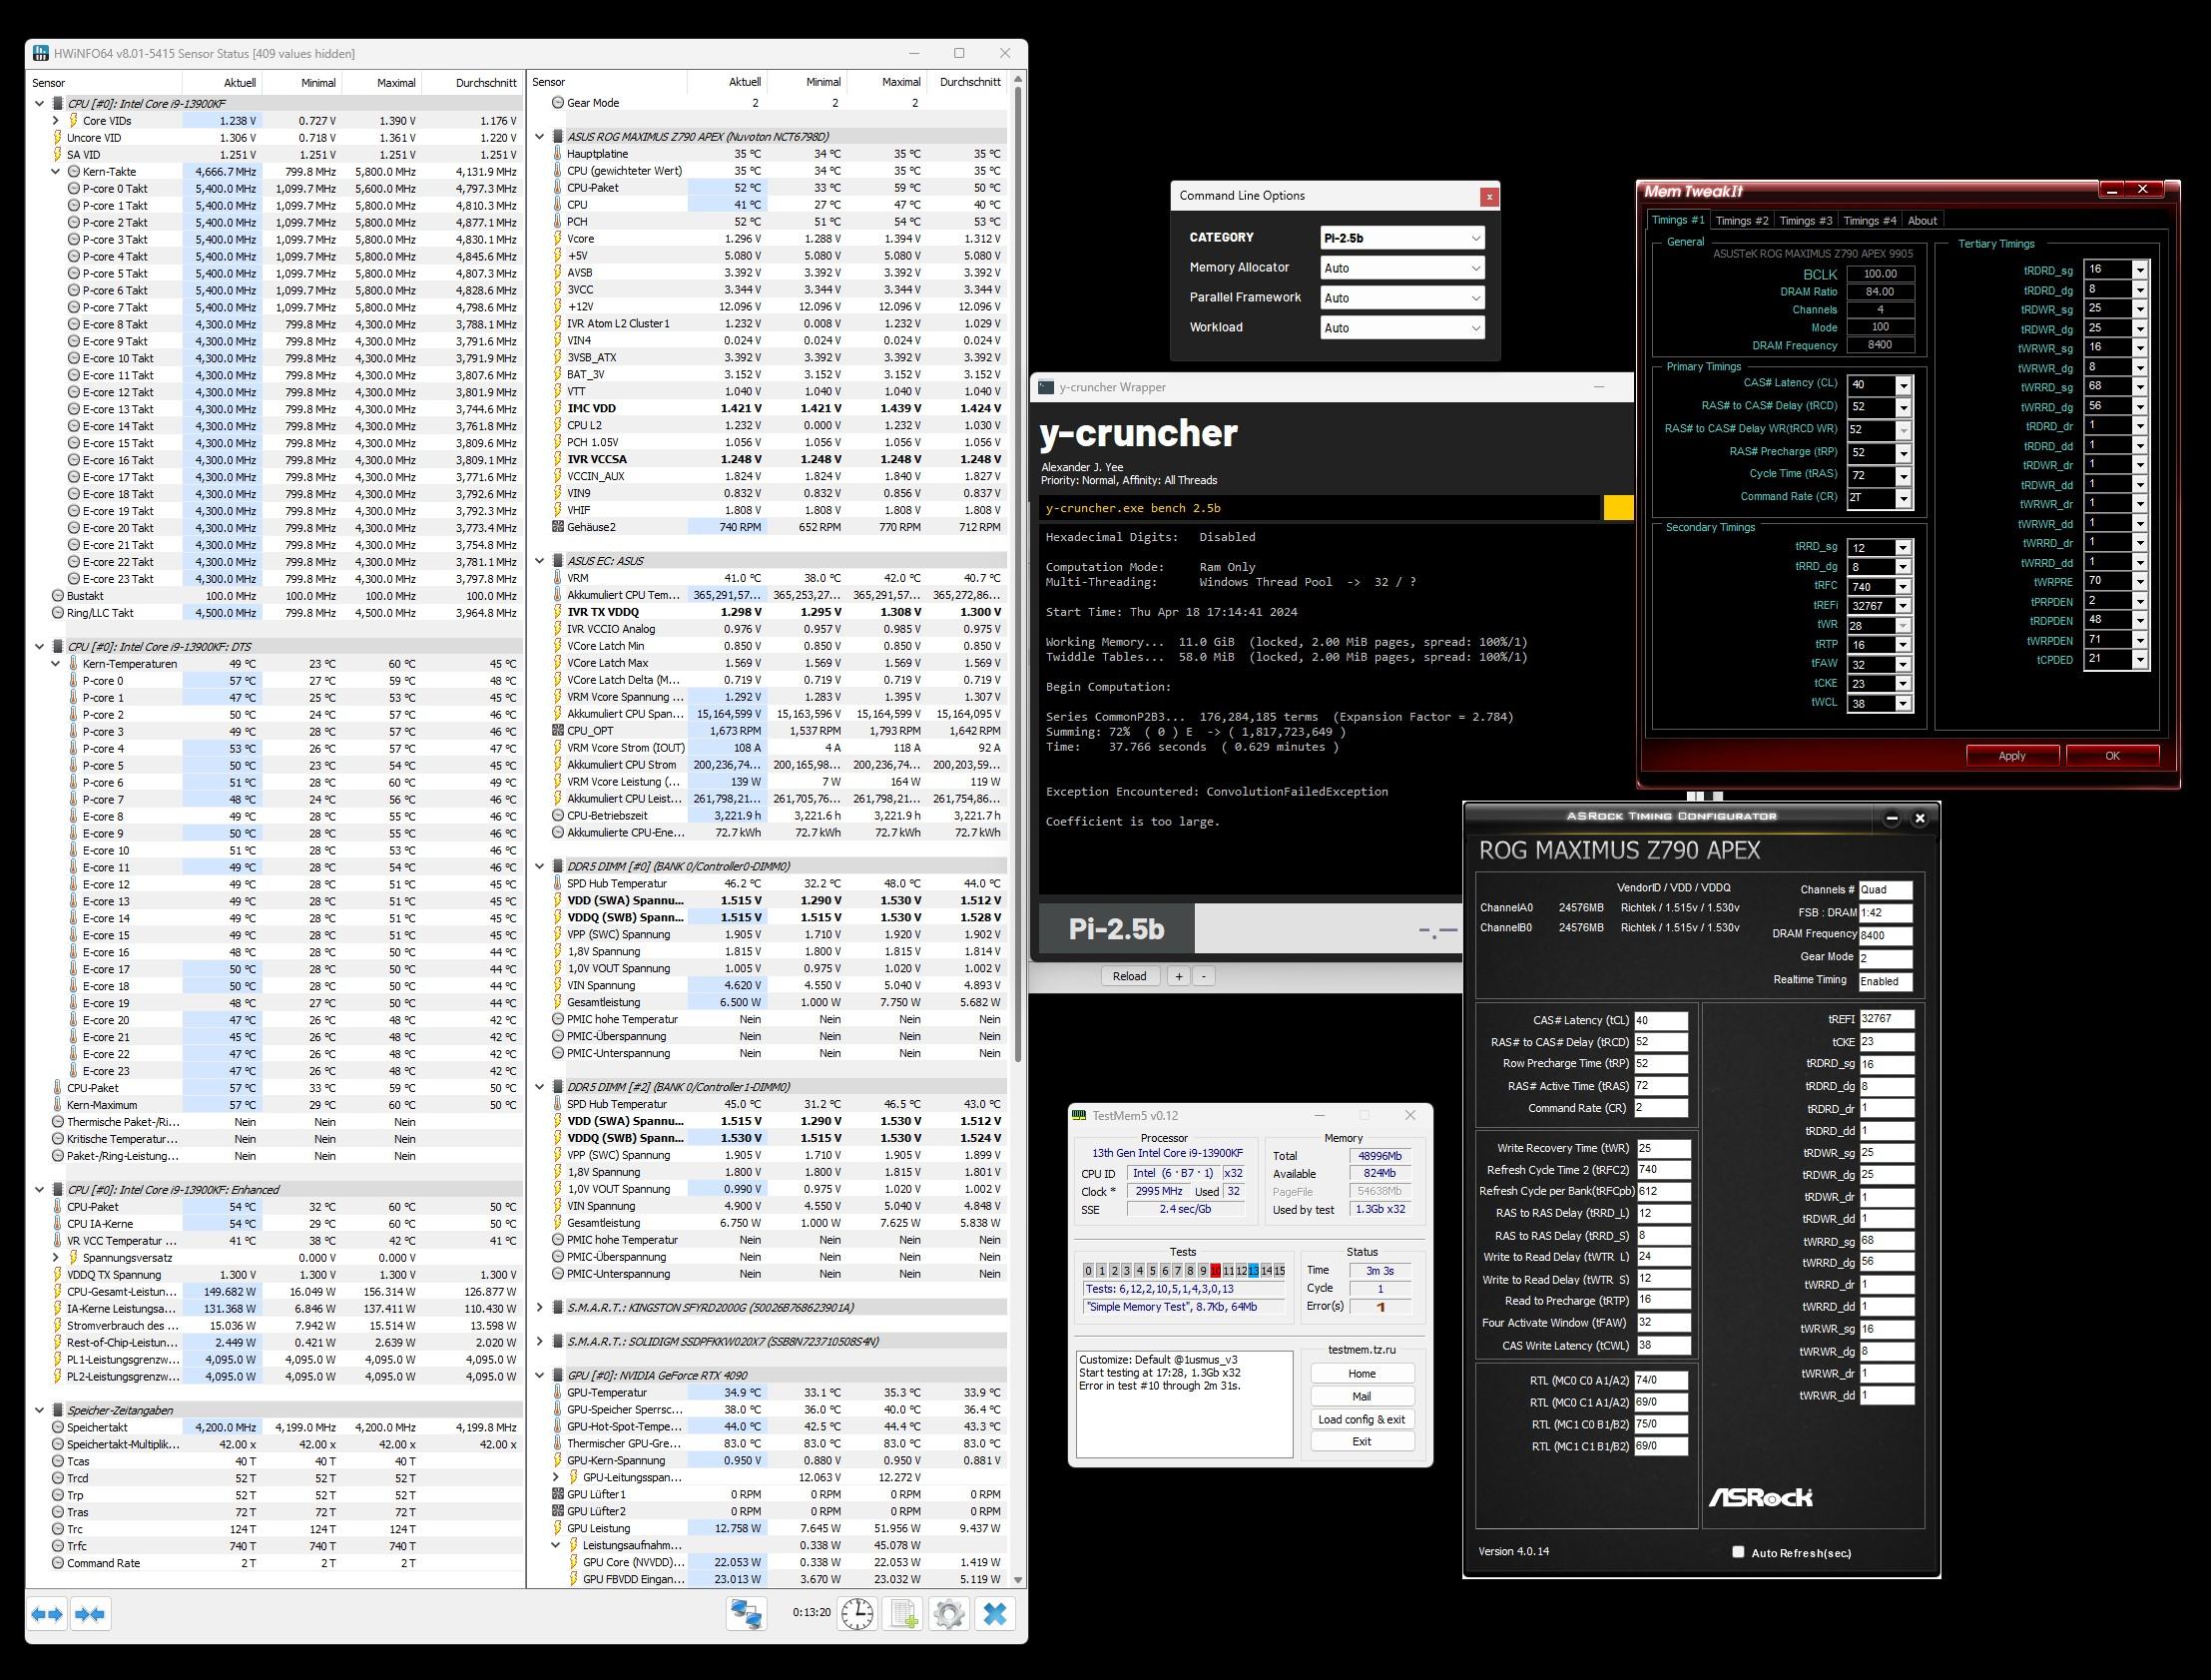
Task: Click the blue X close-sensors icon
Action: pyautogui.click(x=995, y=1614)
